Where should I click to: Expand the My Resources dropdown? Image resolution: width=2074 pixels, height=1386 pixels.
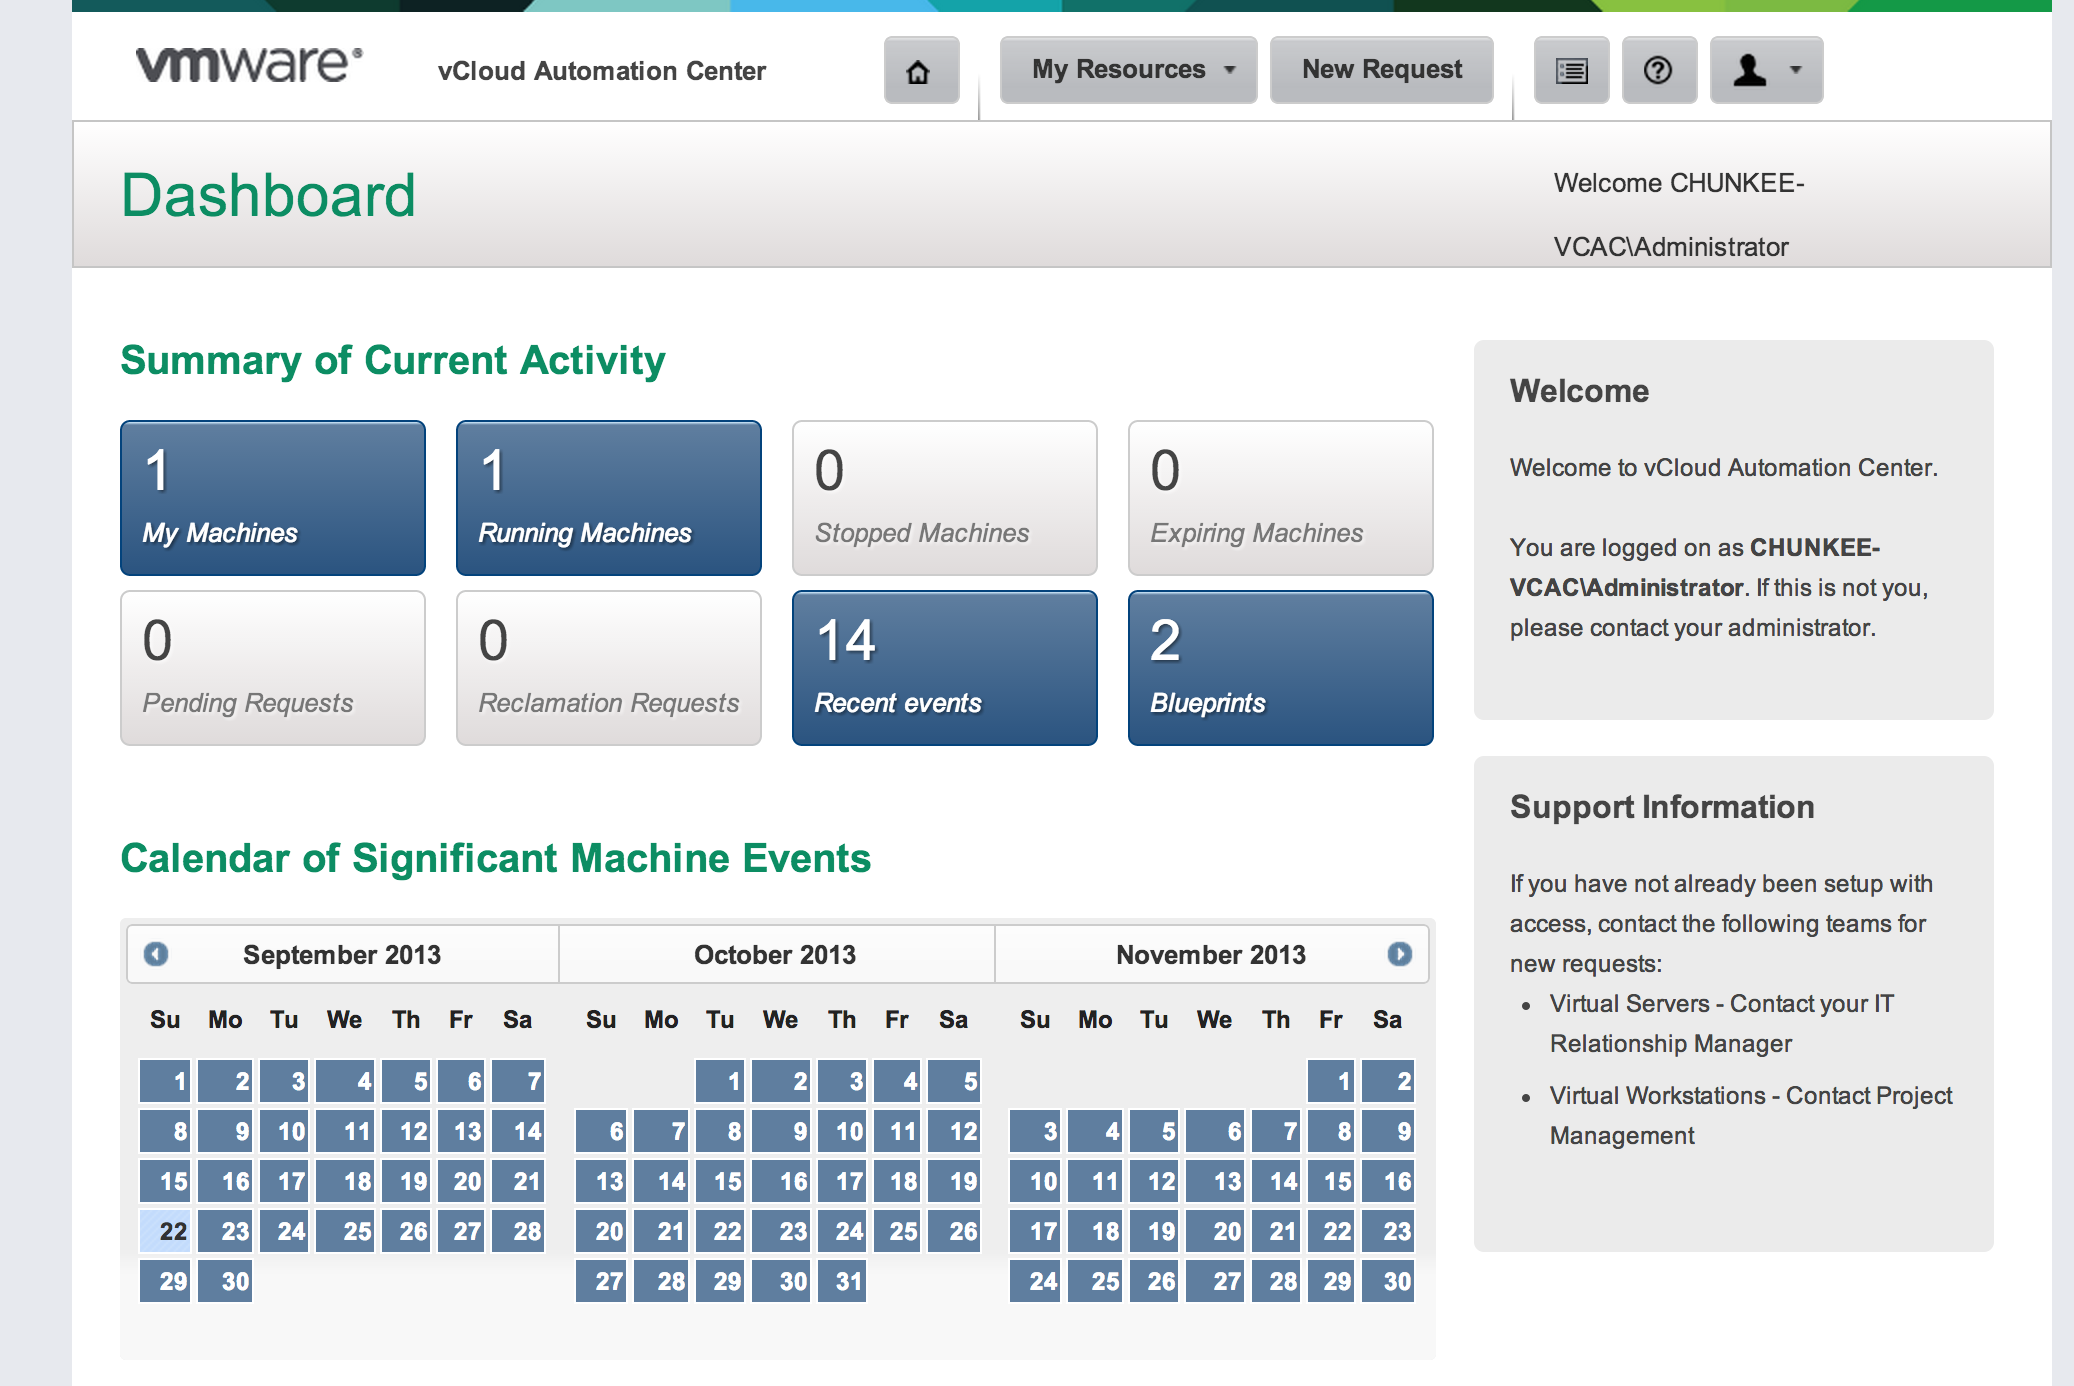click(x=1127, y=70)
